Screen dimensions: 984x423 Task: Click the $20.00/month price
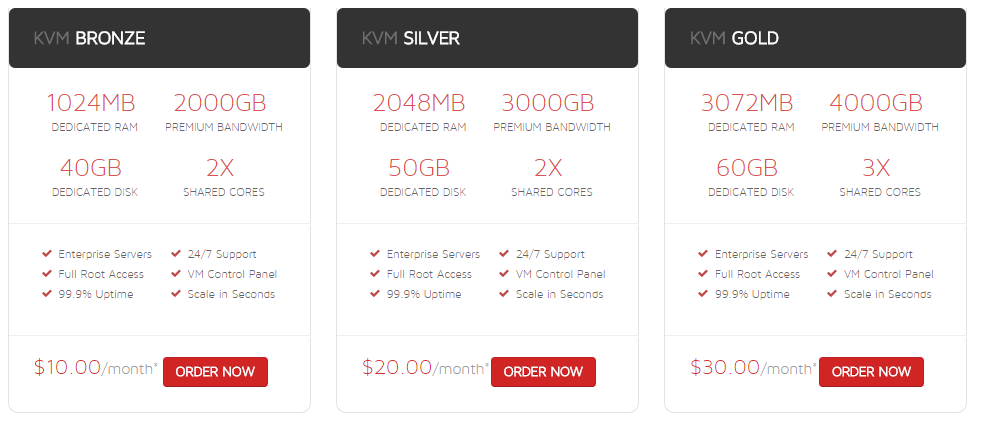point(424,367)
